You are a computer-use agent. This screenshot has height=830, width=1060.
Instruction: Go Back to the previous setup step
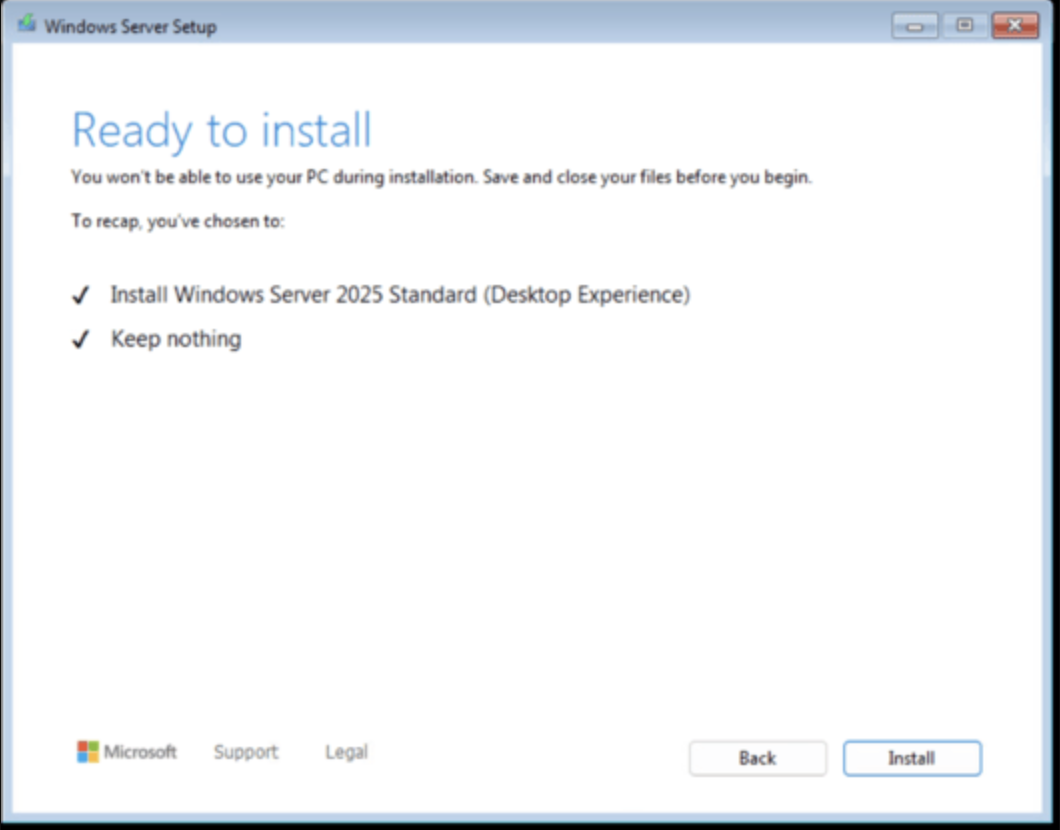tap(757, 758)
